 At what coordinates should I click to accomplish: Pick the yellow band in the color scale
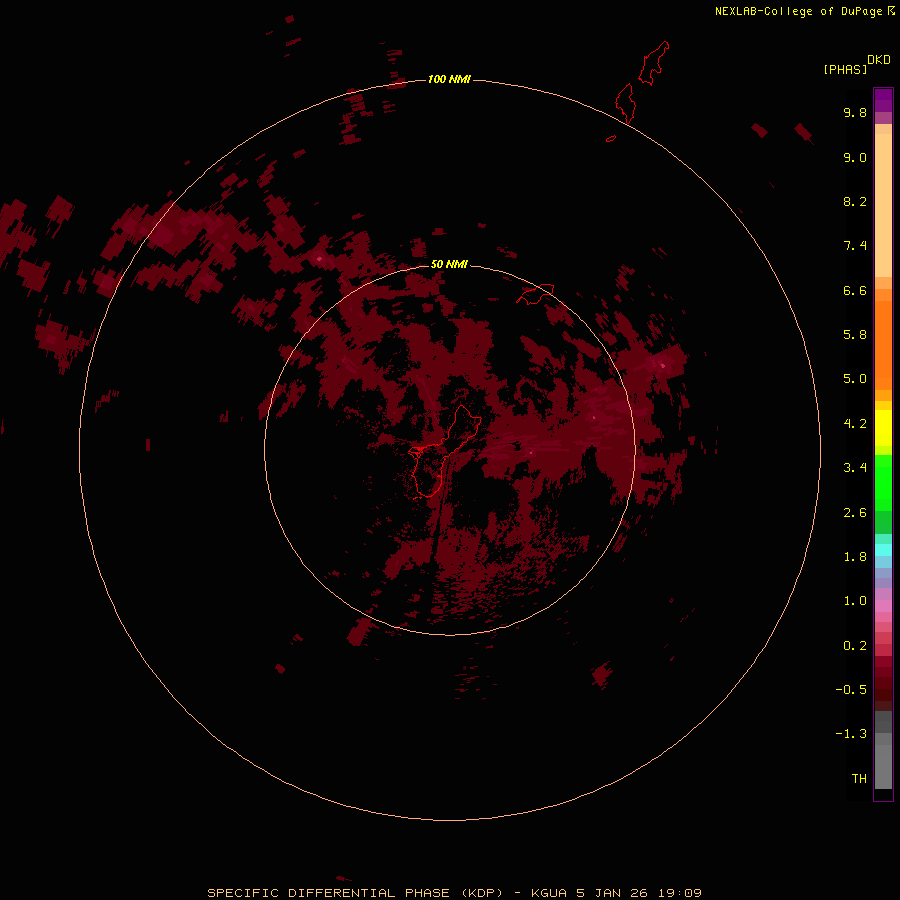tap(883, 428)
